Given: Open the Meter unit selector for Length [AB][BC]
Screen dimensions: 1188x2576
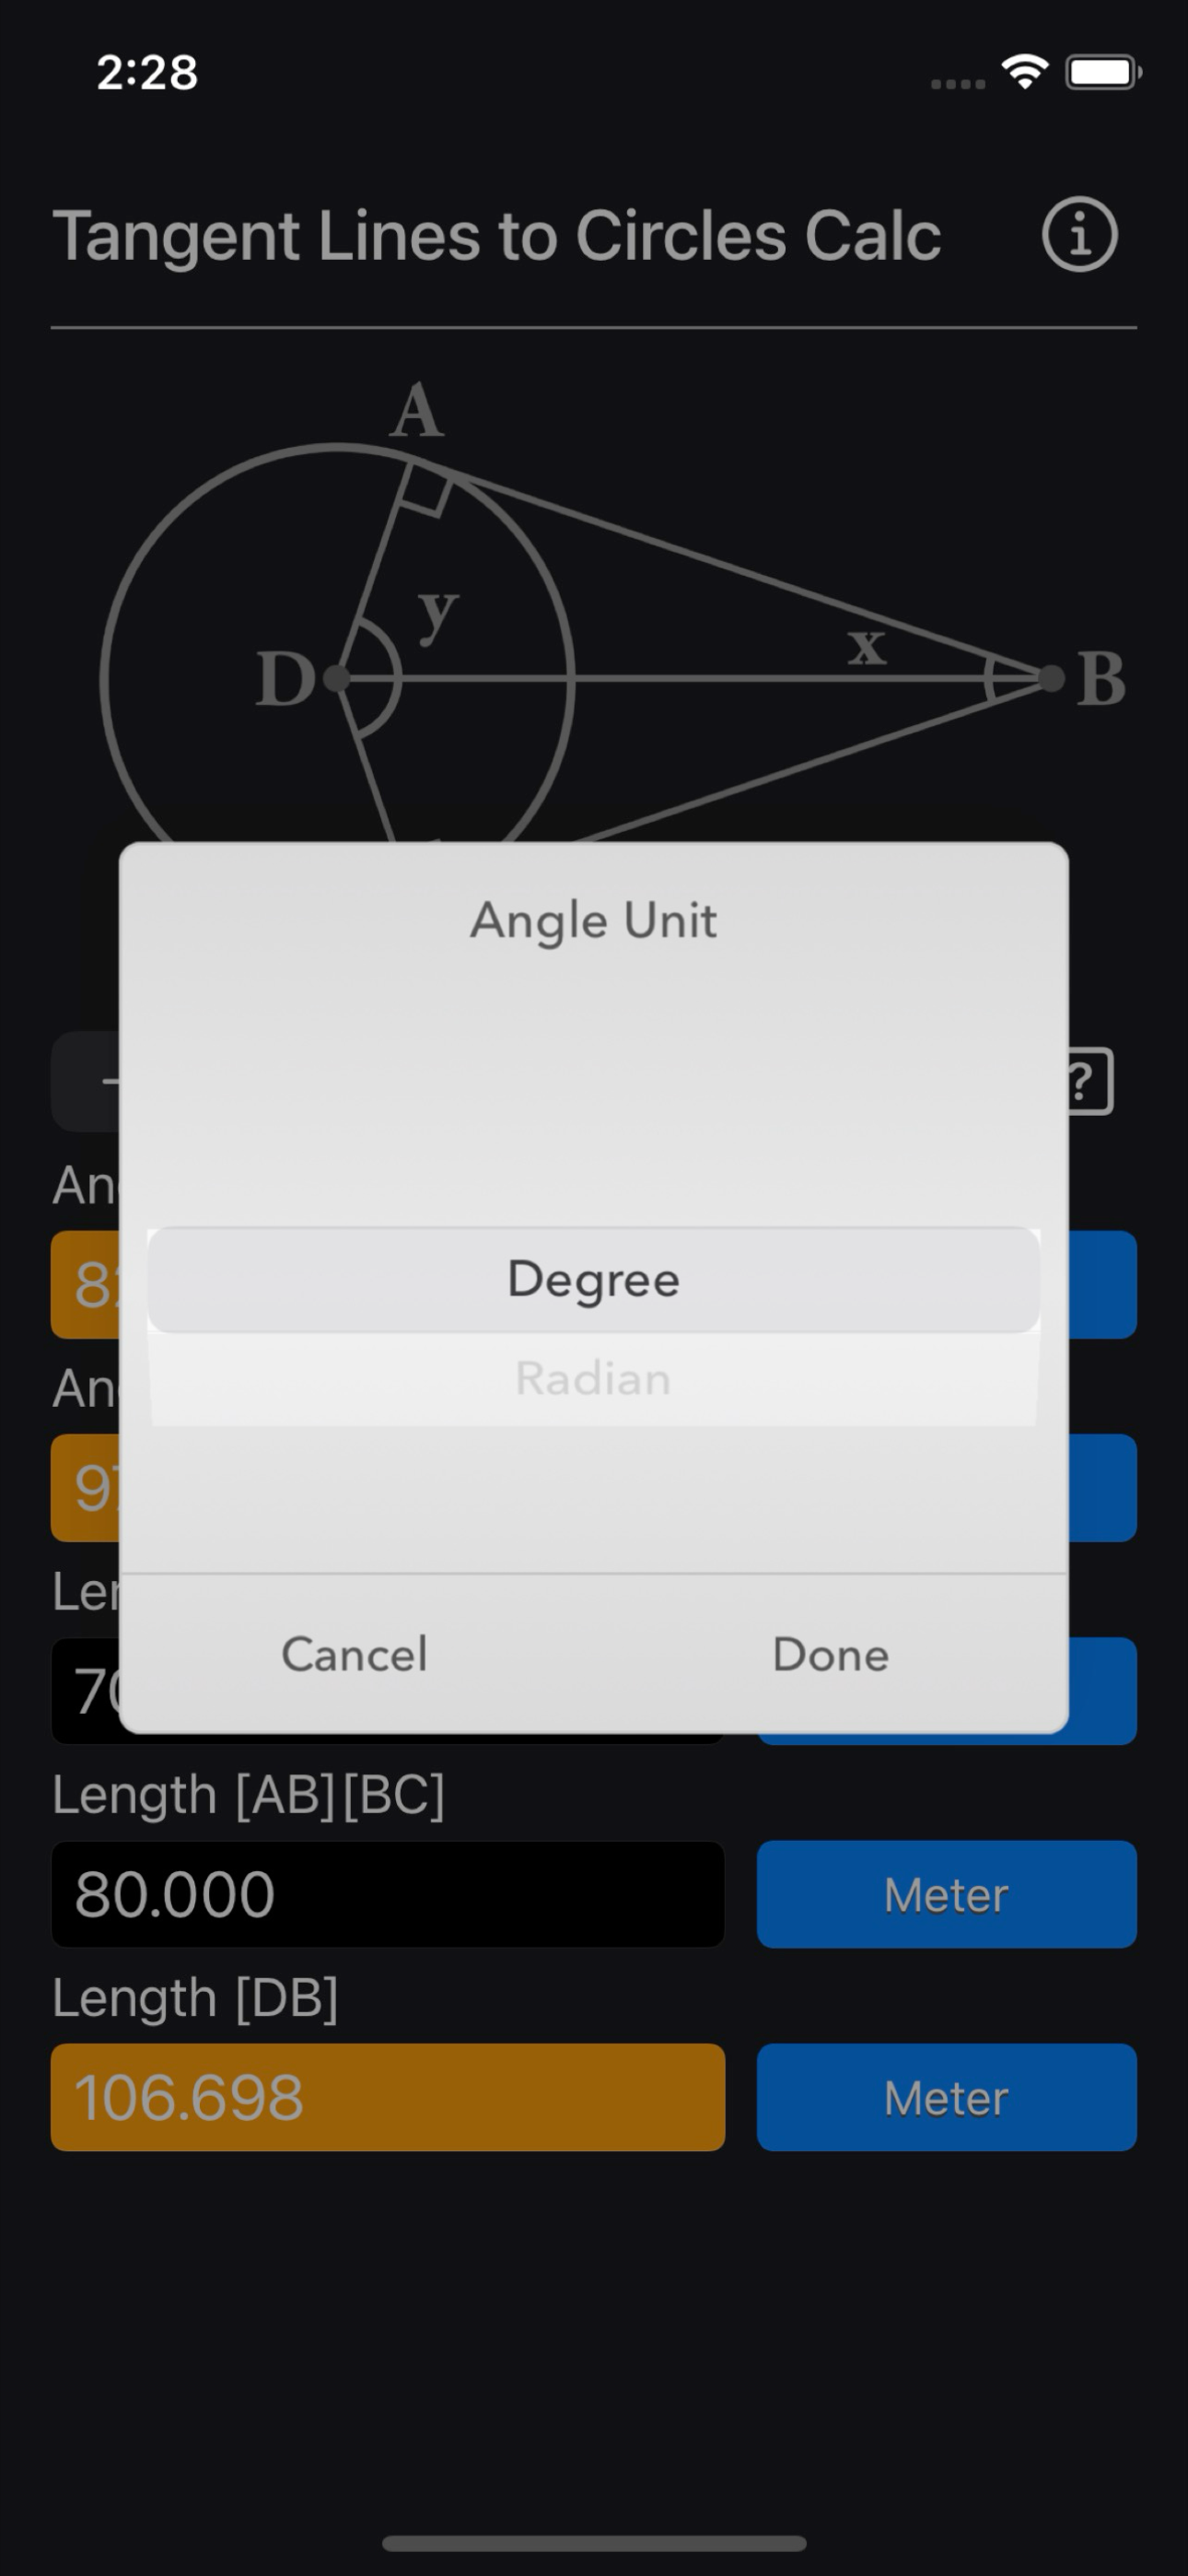Looking at the screenshot, I should [x=945, y=1893].
